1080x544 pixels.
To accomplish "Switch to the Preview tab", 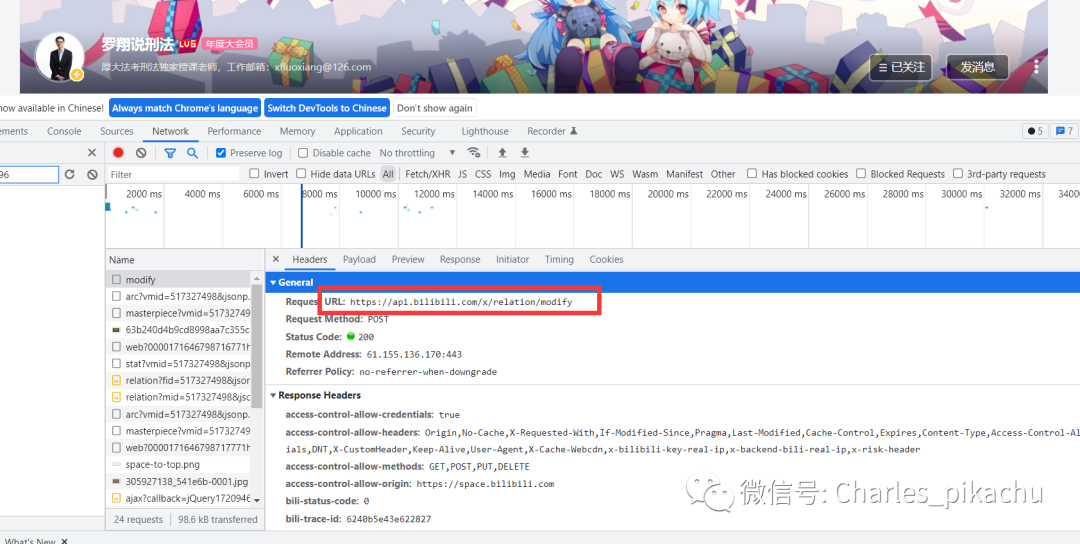I will pos(408,260).
